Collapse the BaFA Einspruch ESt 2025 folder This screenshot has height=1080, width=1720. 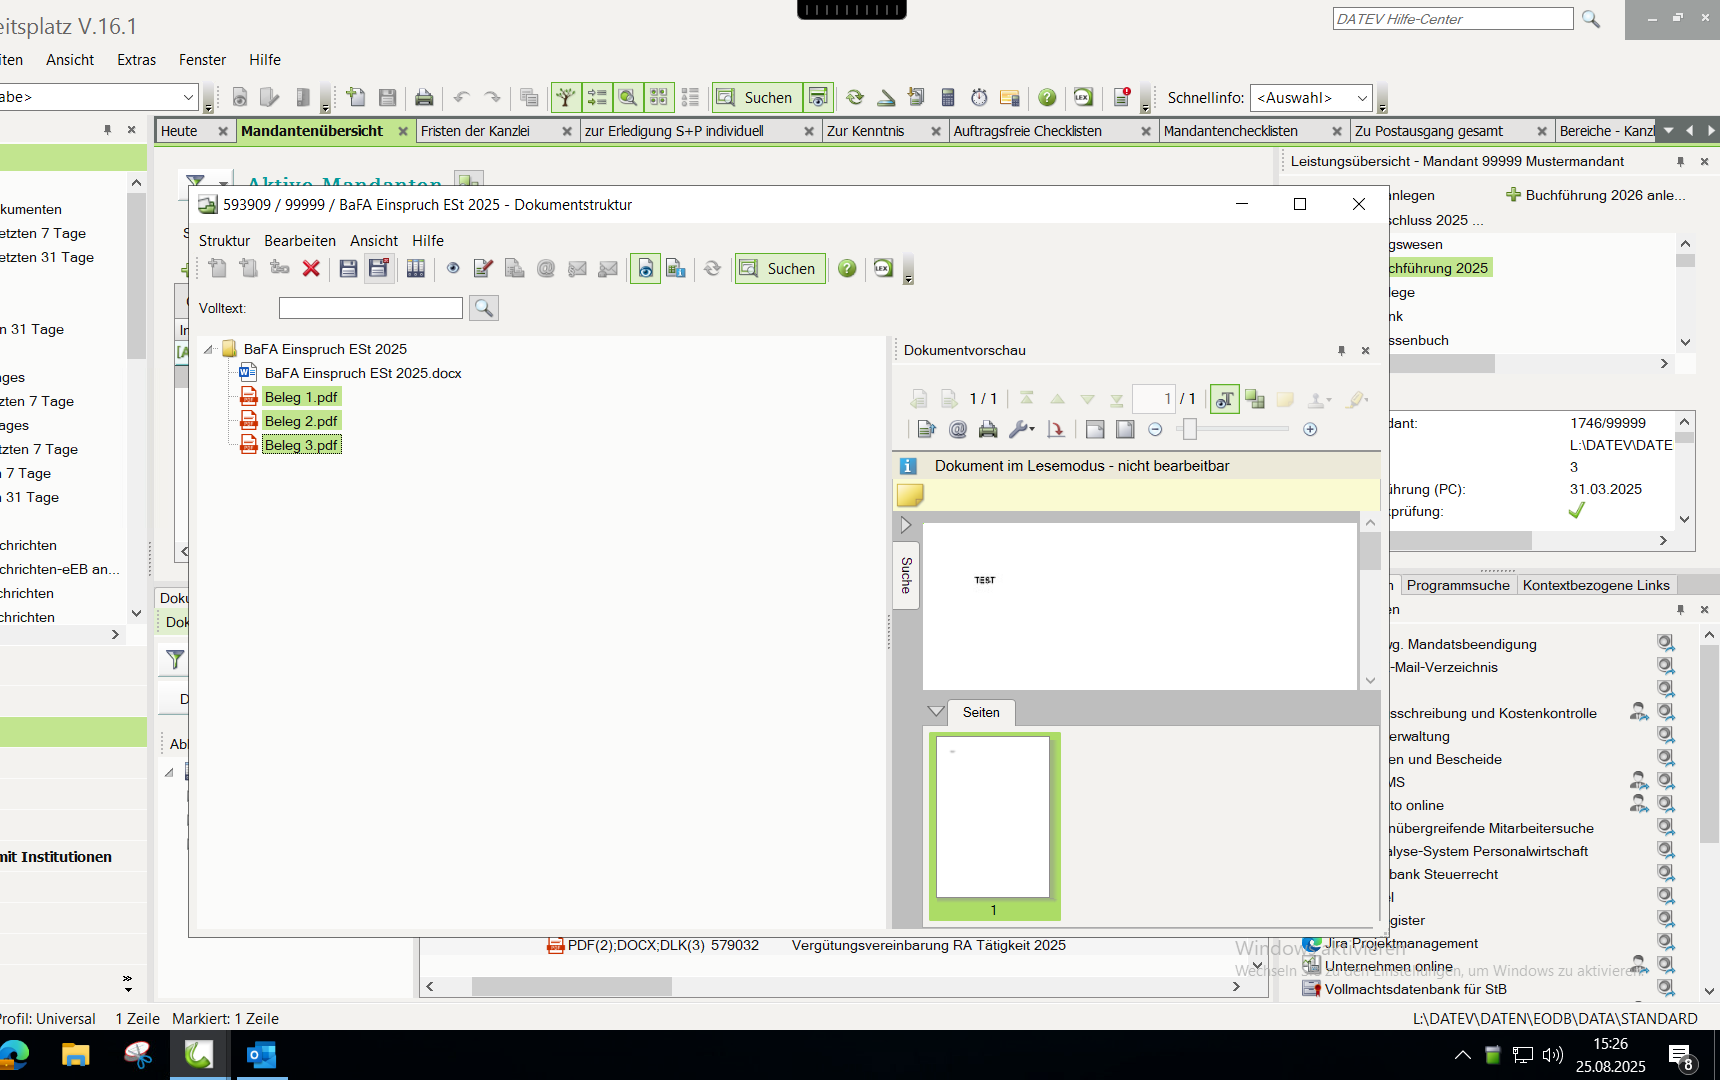[x=209, y=350]
